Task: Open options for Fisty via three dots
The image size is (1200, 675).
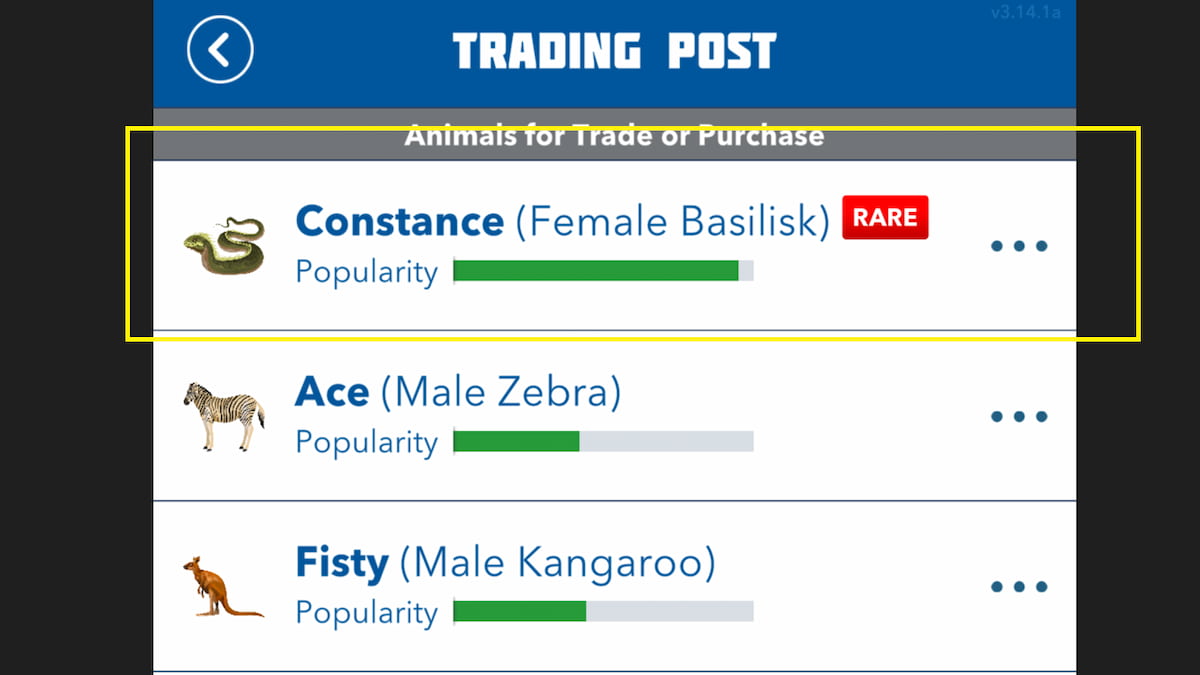Action: point(1018,586)
